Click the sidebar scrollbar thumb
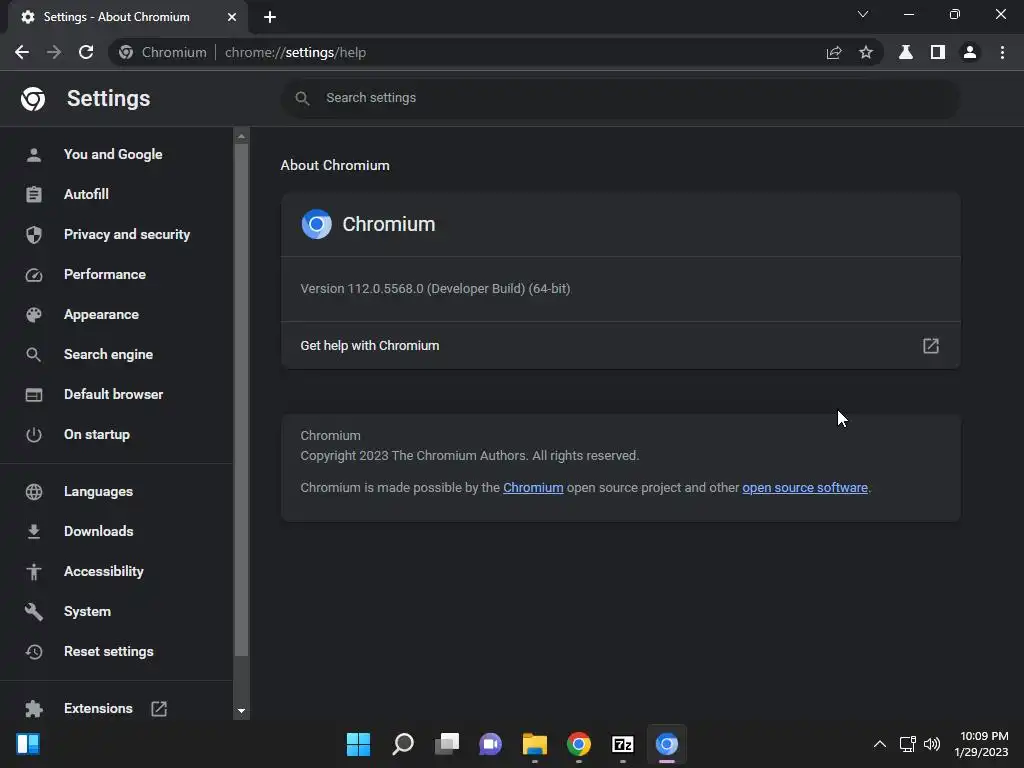Viewport: 1024px width, 768px height. (x=241, y=400)
